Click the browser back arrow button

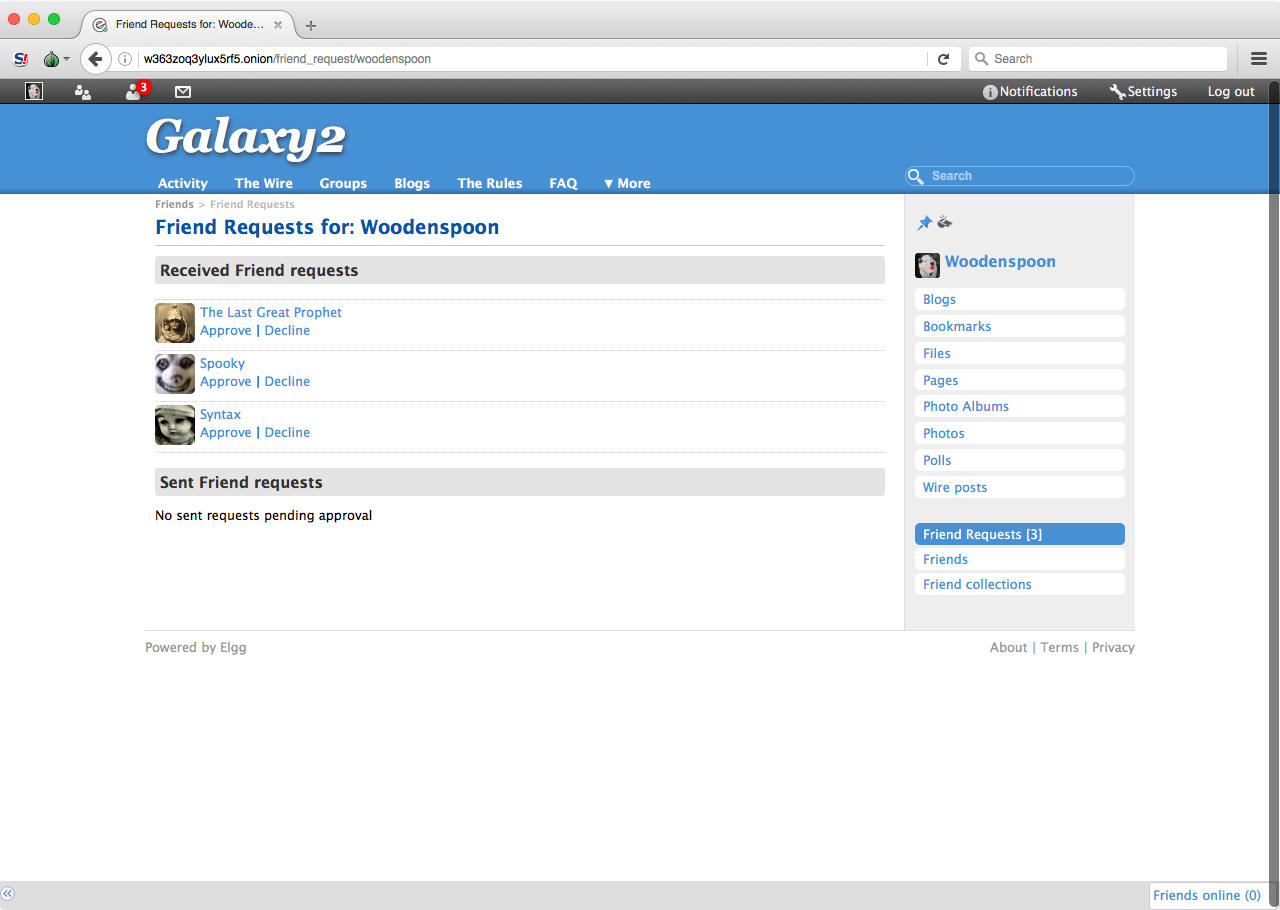pyautogui.click(x=95, y=59)
